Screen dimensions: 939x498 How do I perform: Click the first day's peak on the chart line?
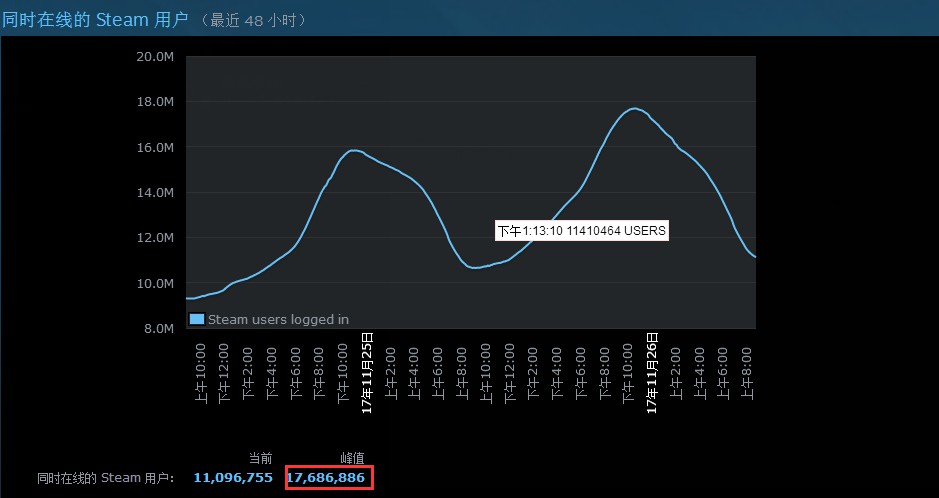(354, 150)
